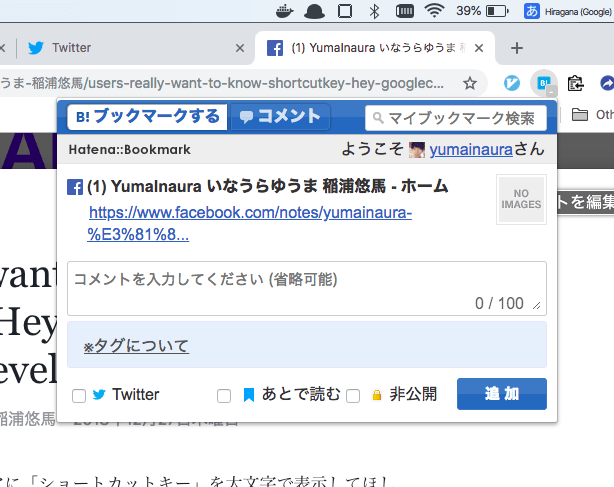The height and width of the screenshot is (487, 614).
Task: Open the タグについて link
Action: [x=136, y=346]
